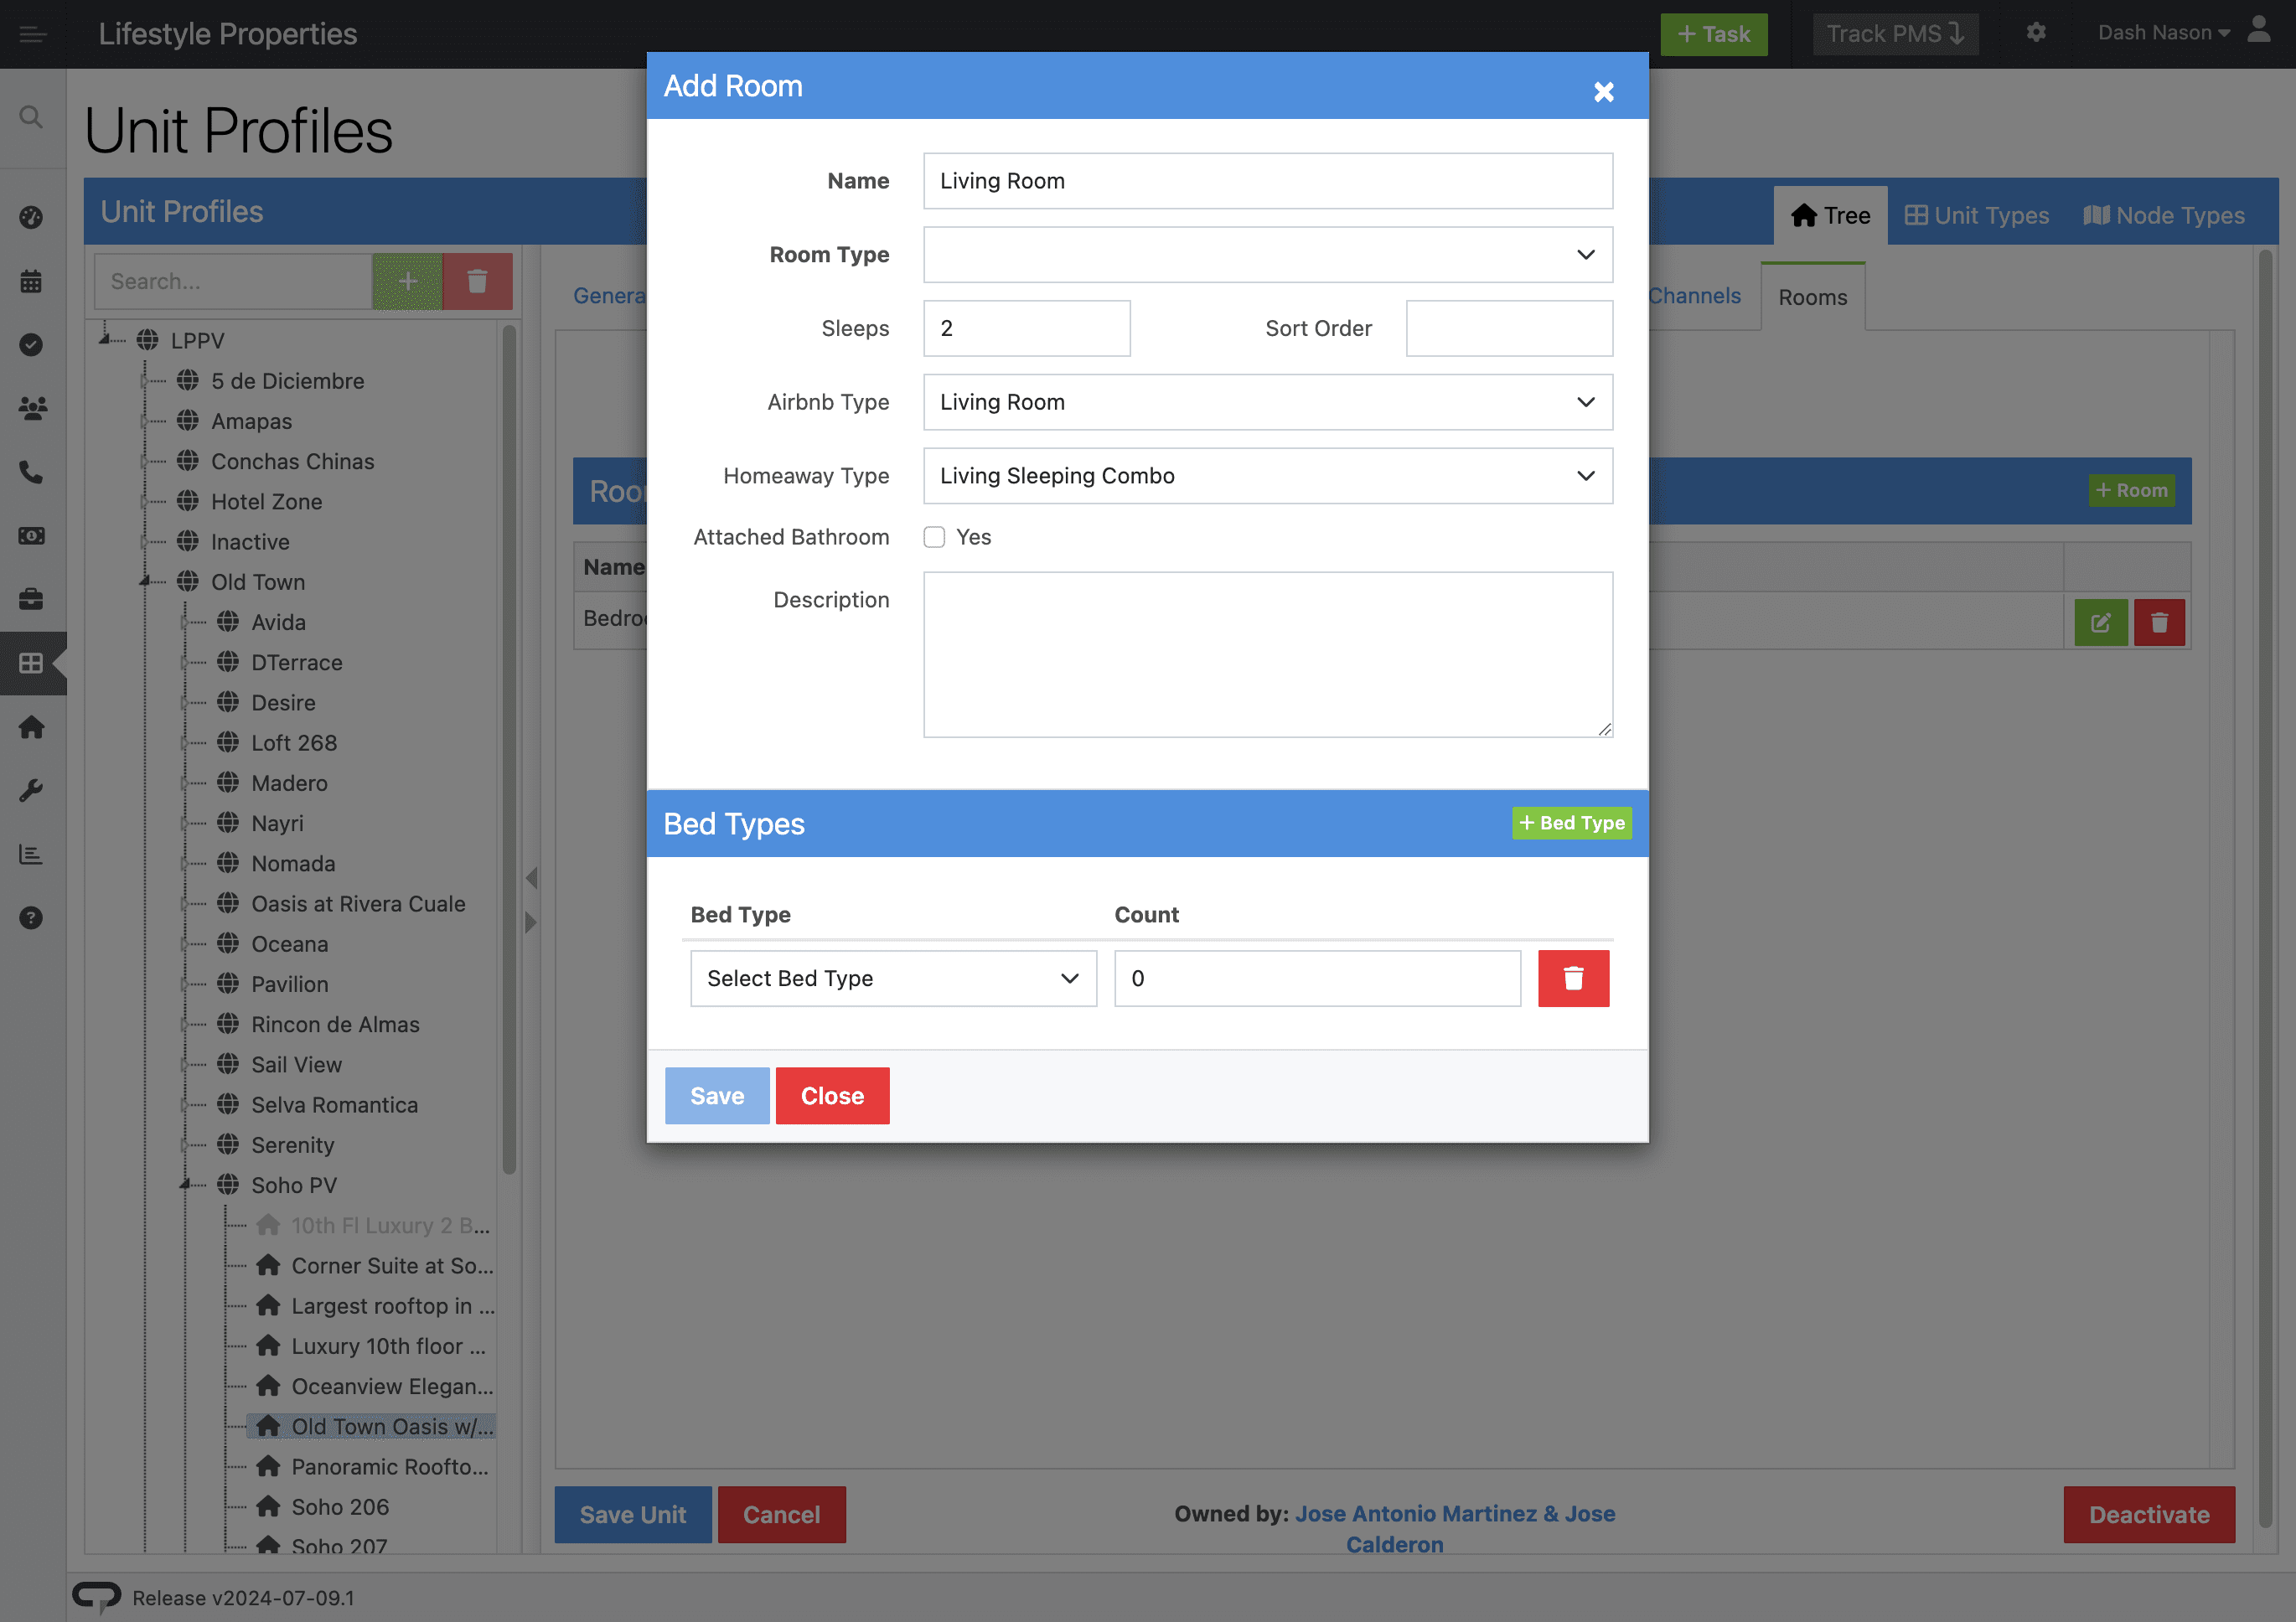Open the reports chart sidebar icon

(x=31, y=854)
